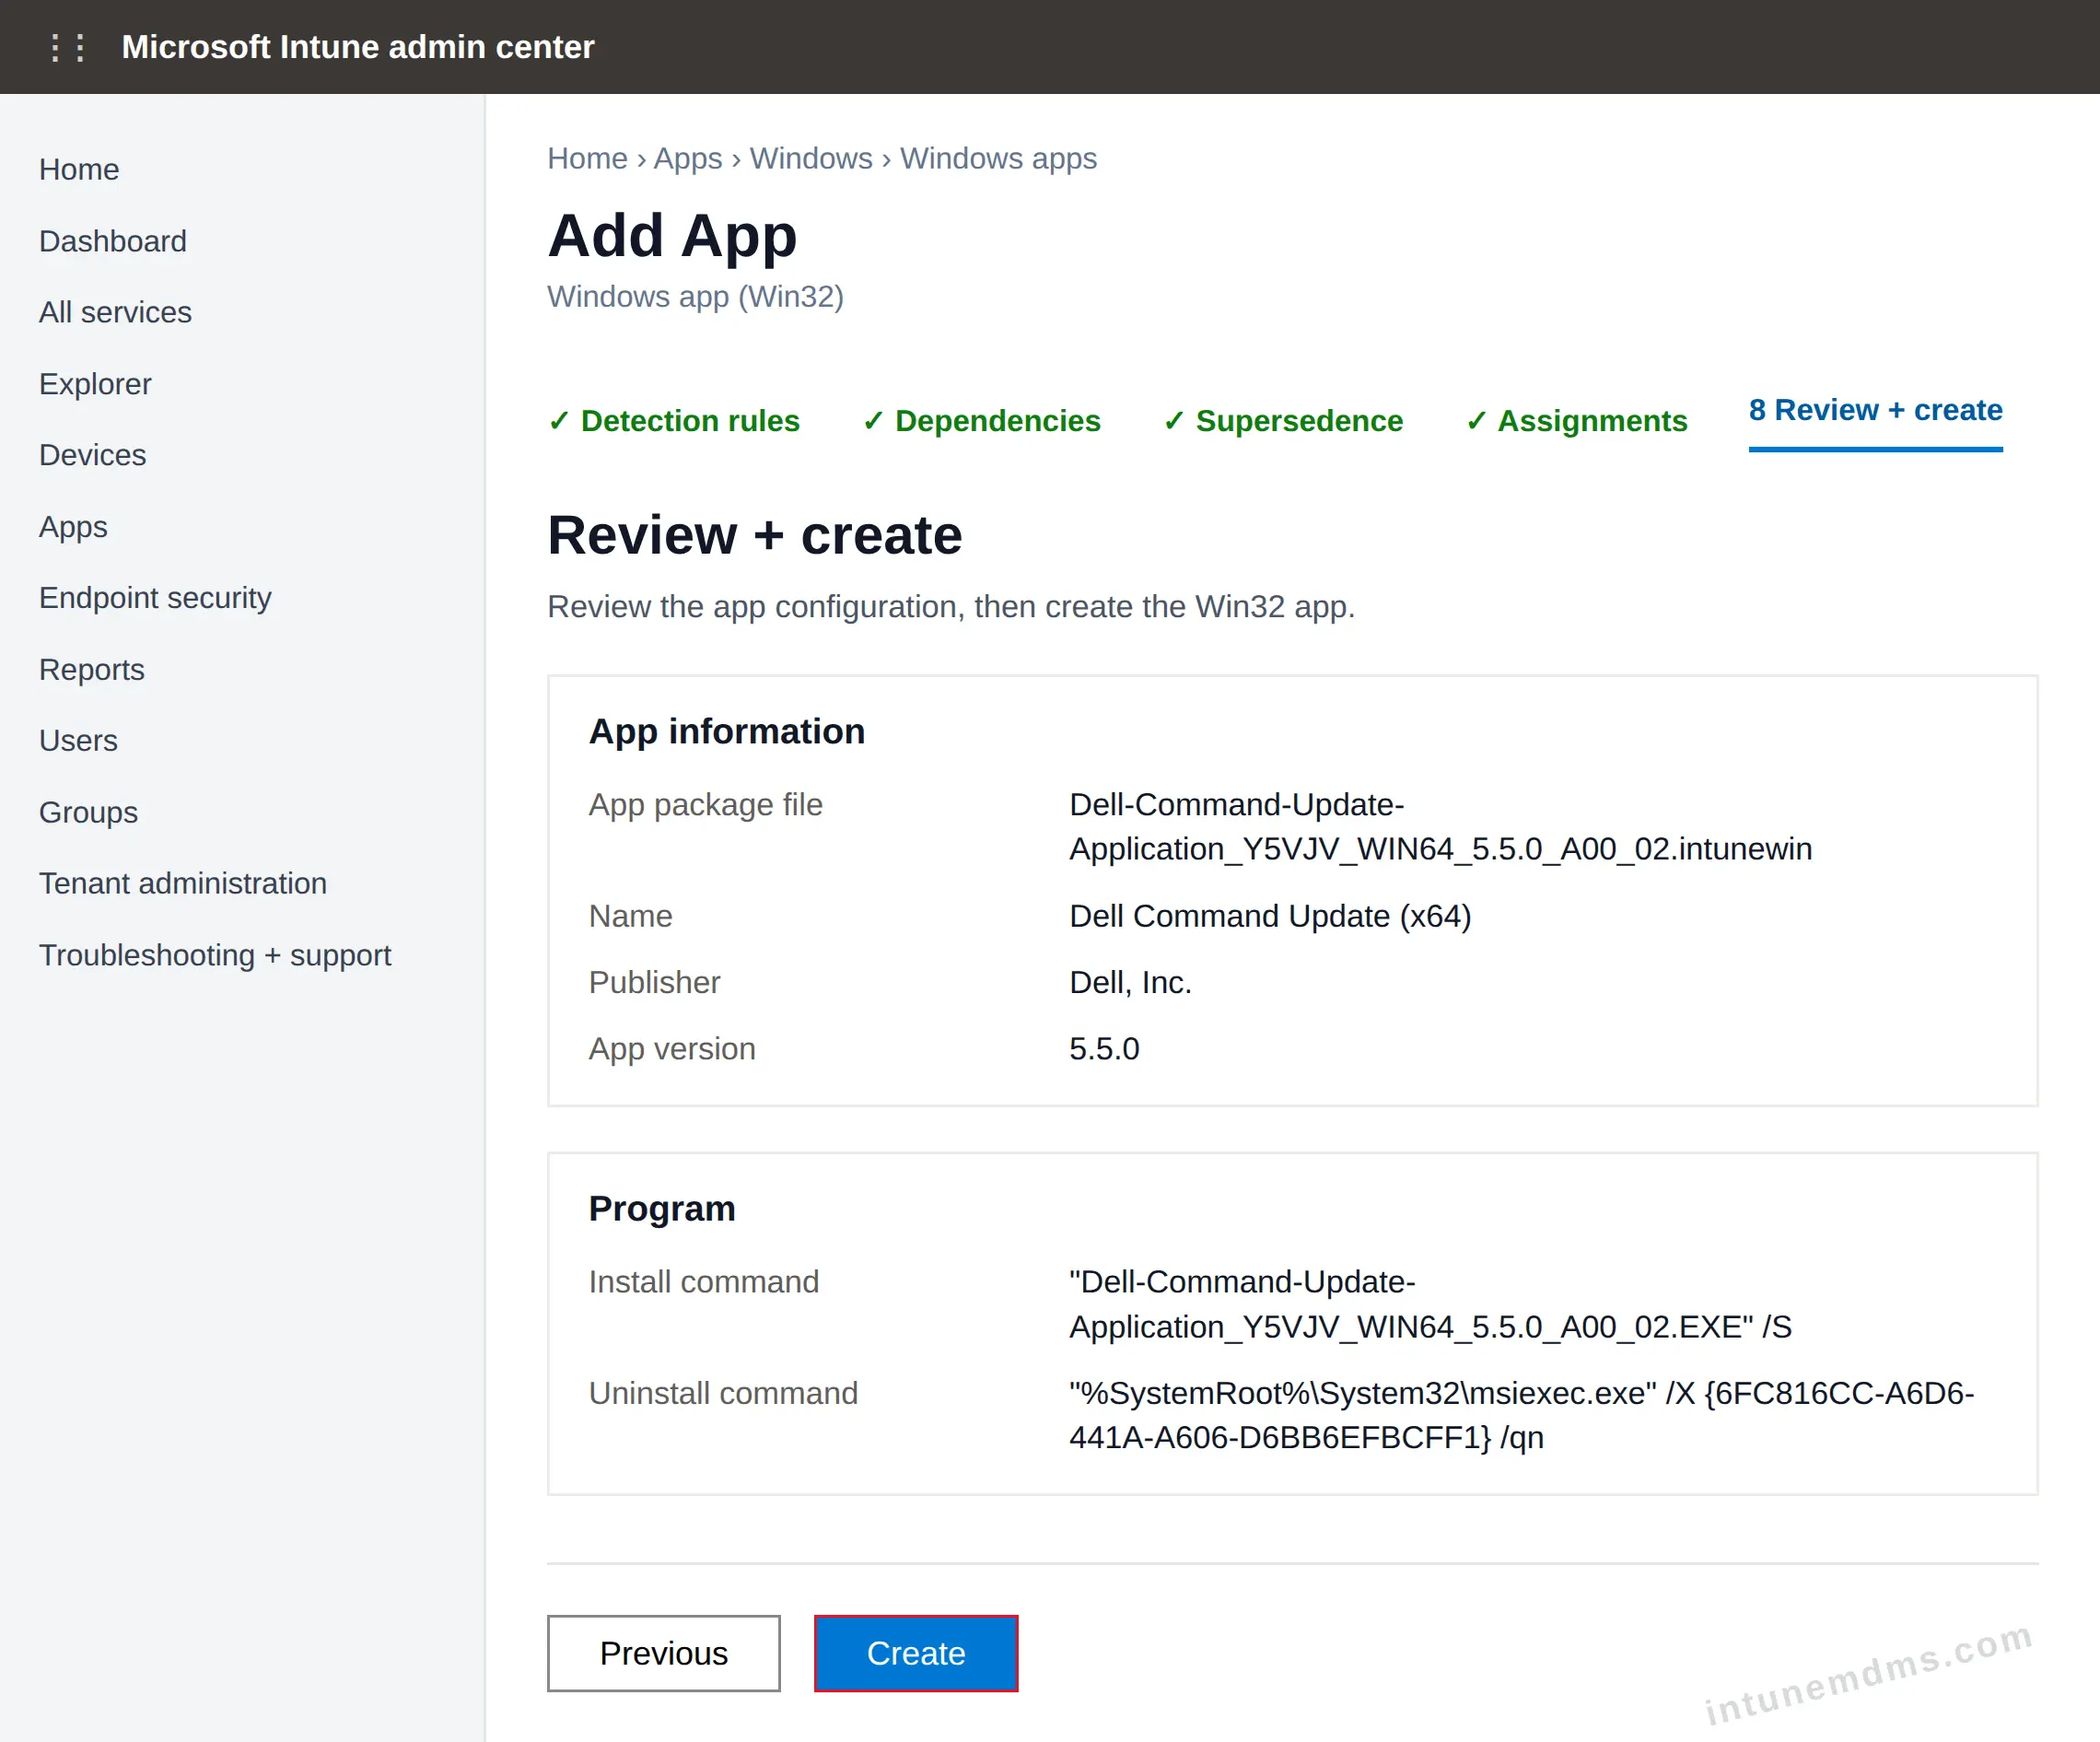The image size is (2100, 1742).
Task: Switch to Assignments step tab
Action: click(1576, 421)
